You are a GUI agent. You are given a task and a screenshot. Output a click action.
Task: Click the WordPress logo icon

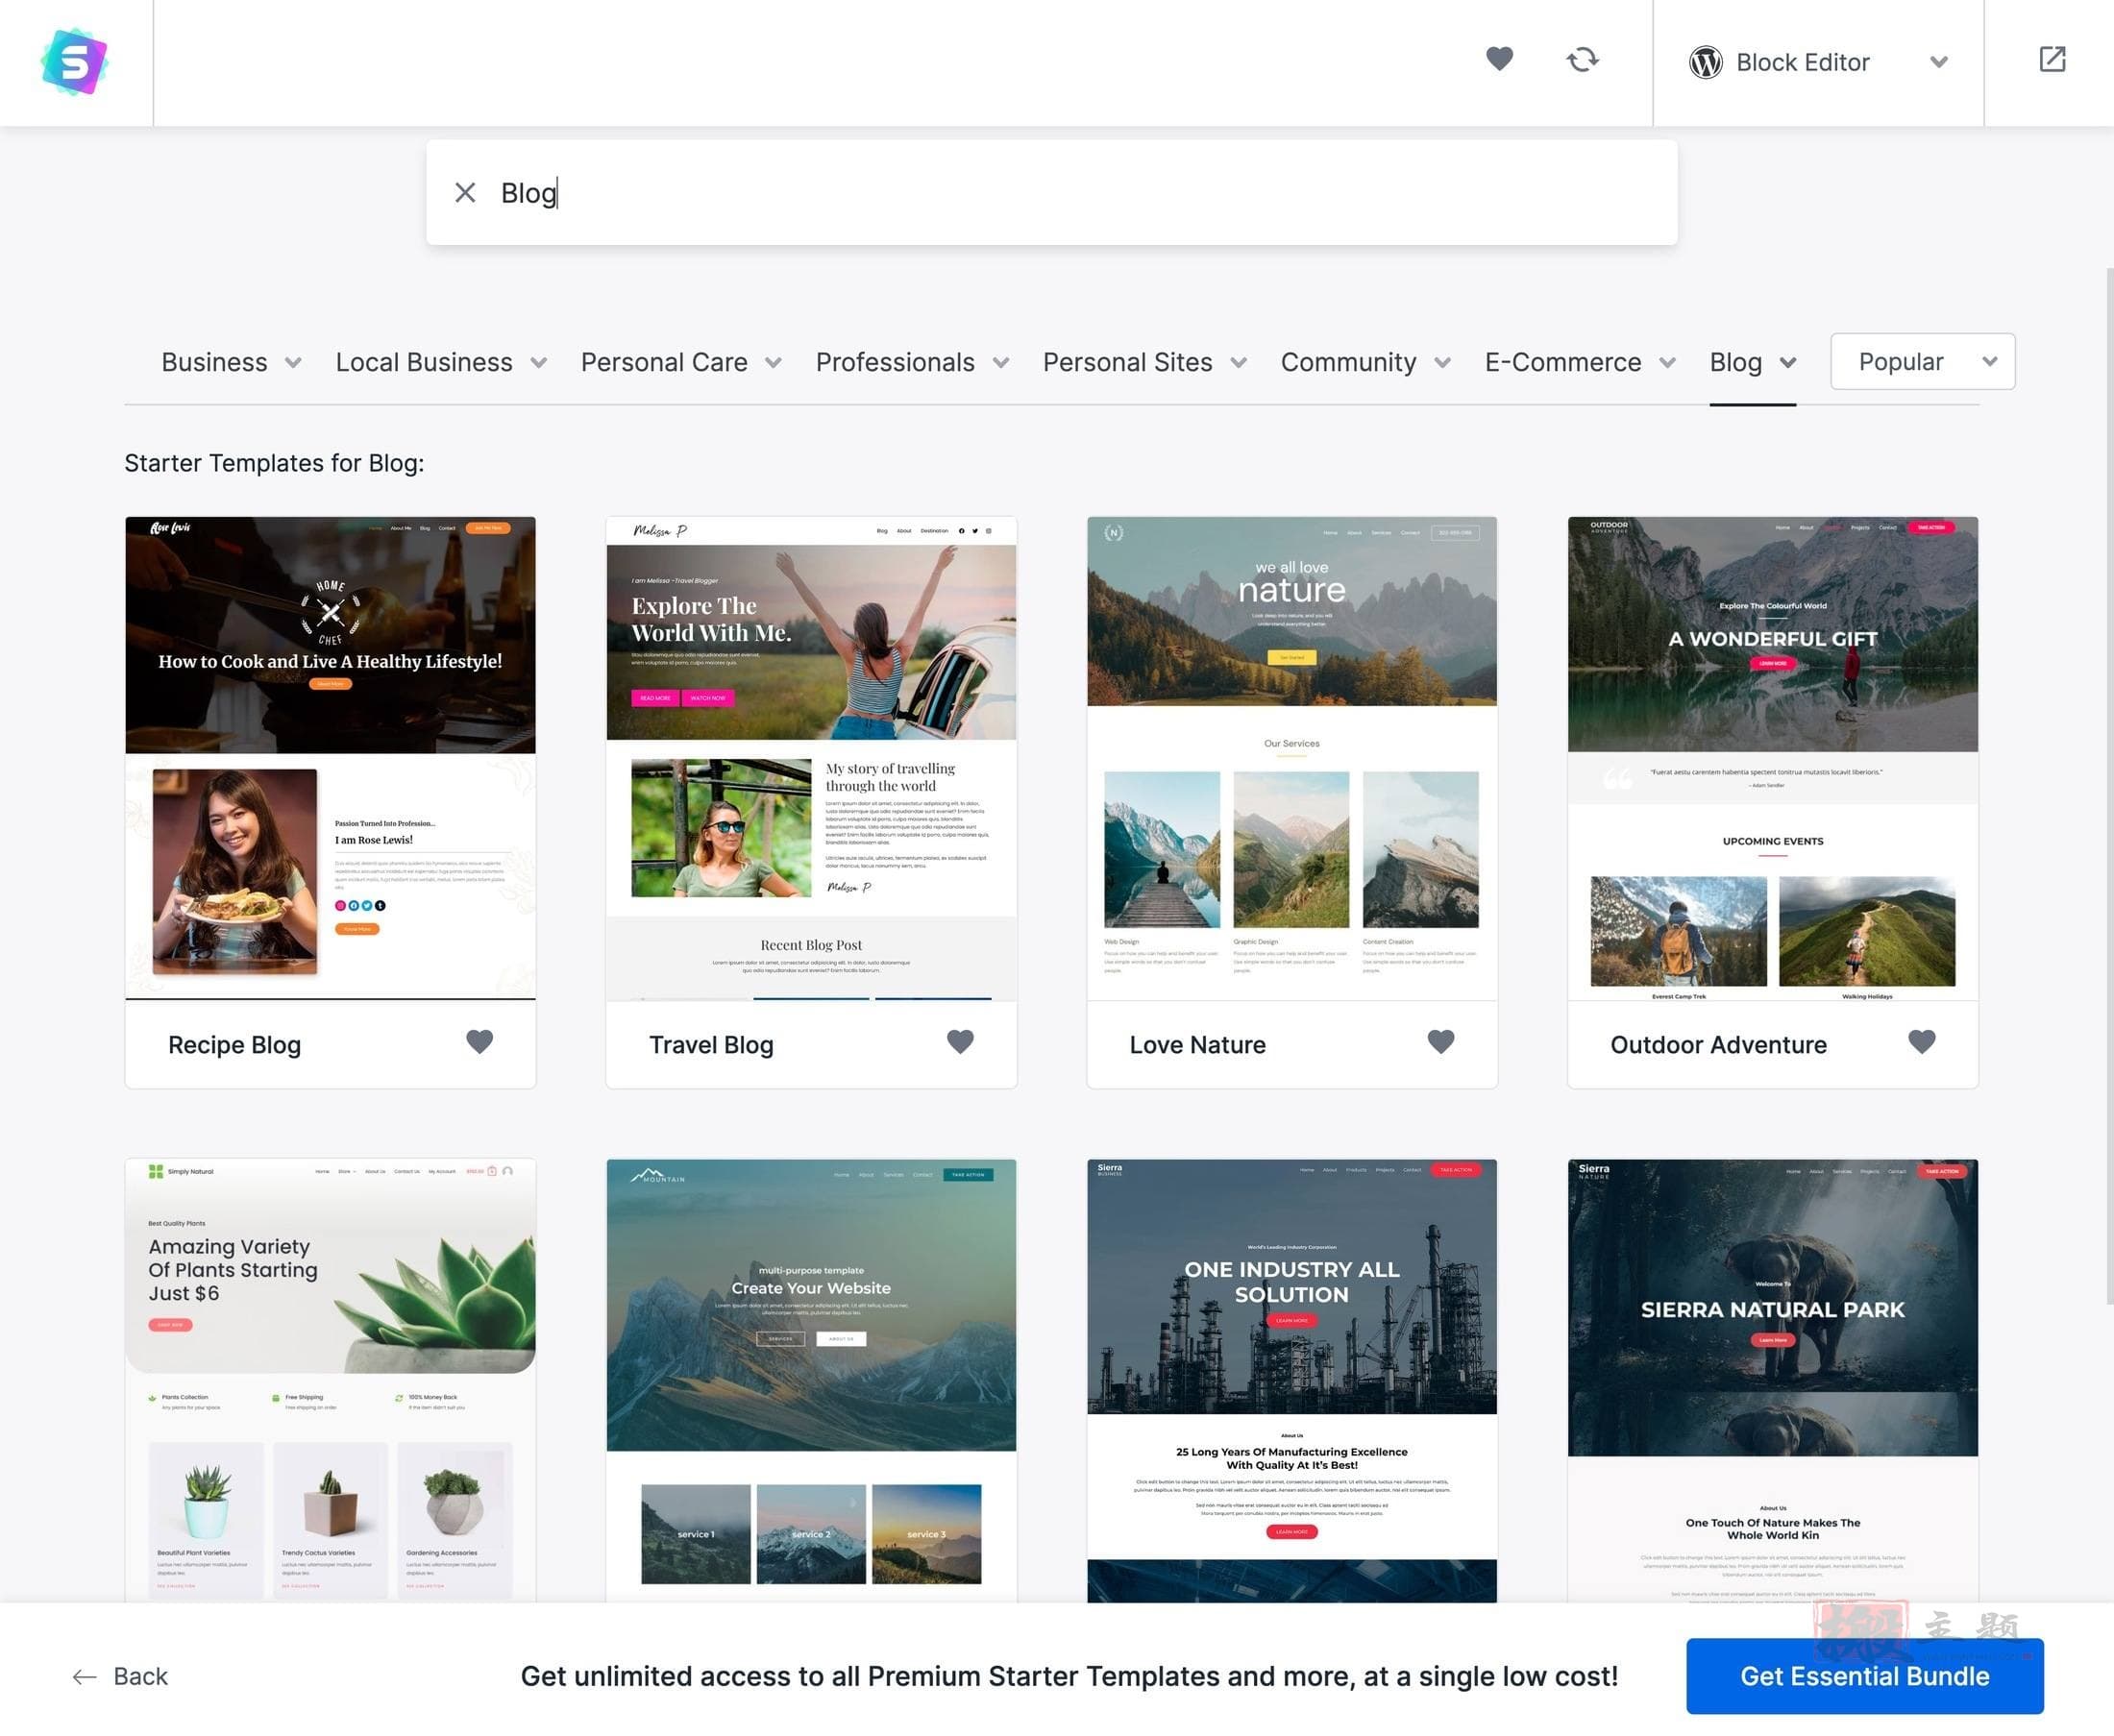(1705, 62)
